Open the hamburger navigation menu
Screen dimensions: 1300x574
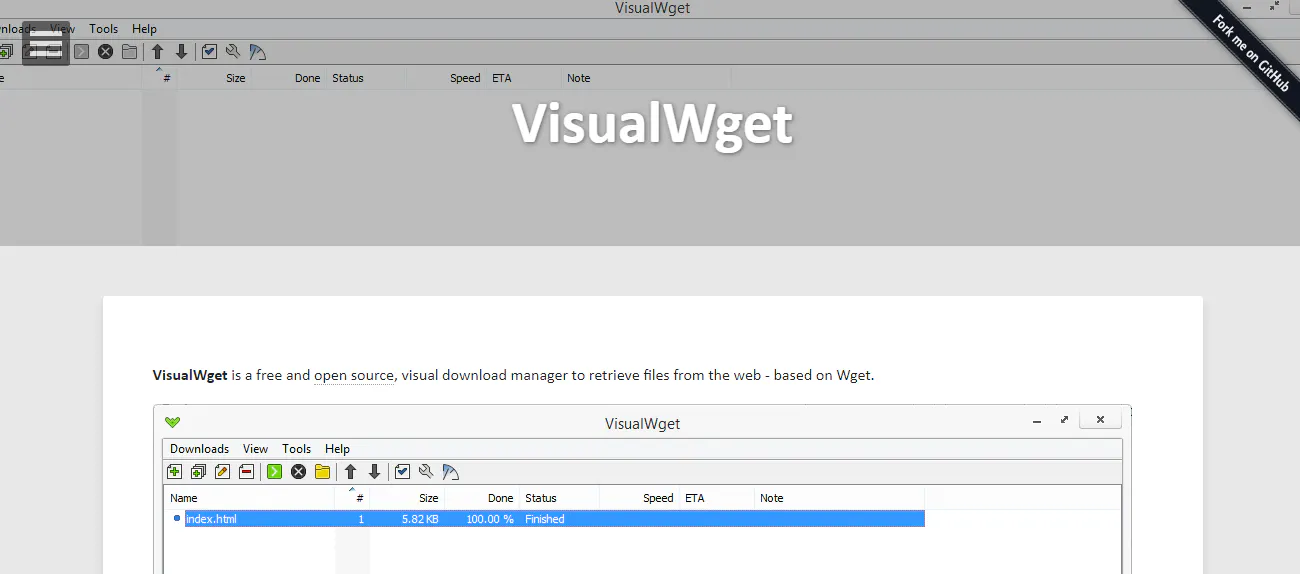46,42
